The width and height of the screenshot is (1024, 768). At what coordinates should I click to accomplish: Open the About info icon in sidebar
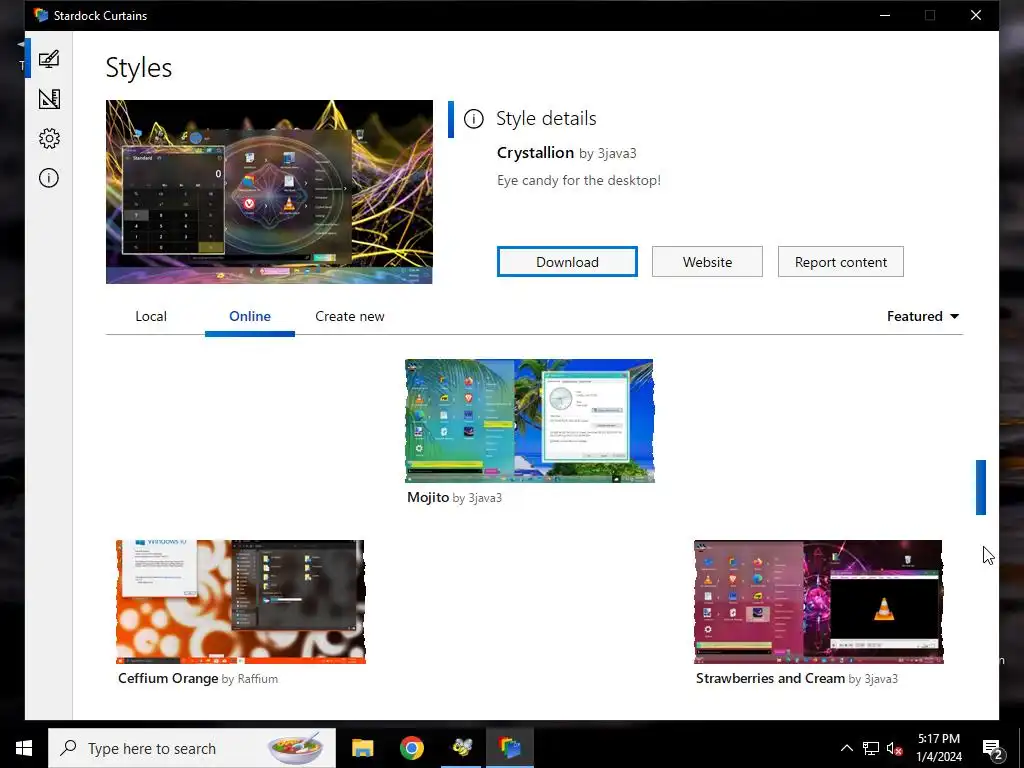pyautogui.click(x=49, y=178)
